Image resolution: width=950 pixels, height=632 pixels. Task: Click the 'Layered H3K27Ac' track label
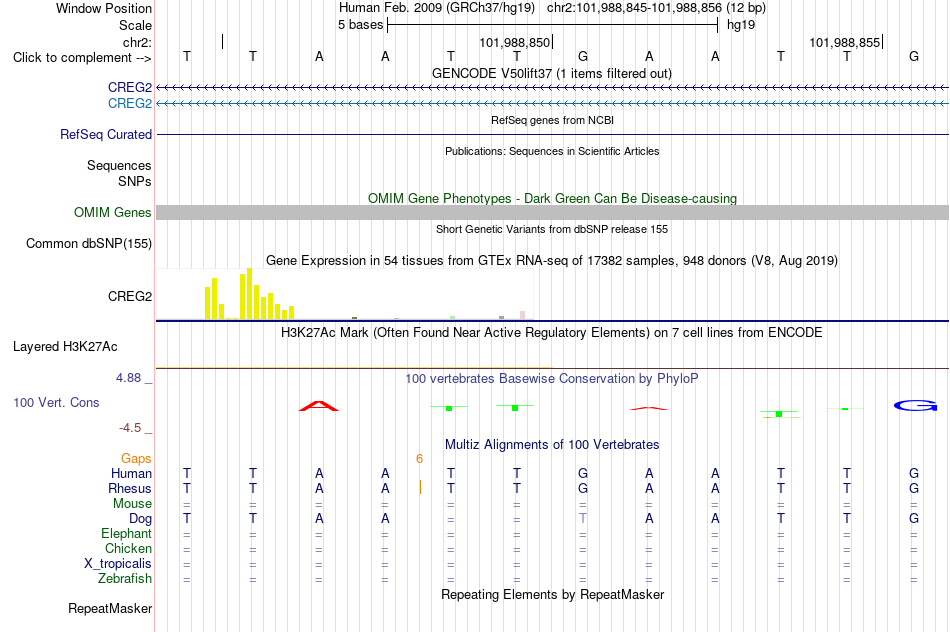65,347
